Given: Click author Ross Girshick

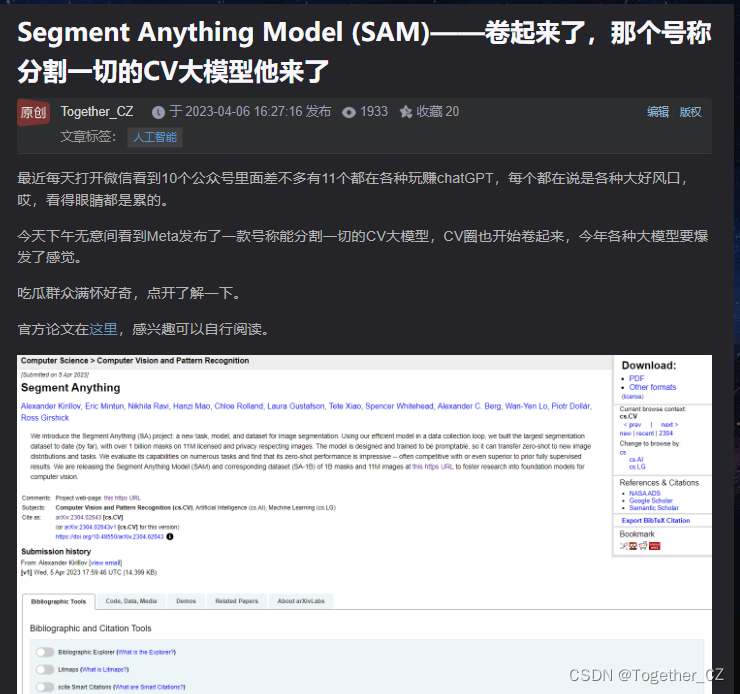Looking at the screenshot, I should coord(45,418).
